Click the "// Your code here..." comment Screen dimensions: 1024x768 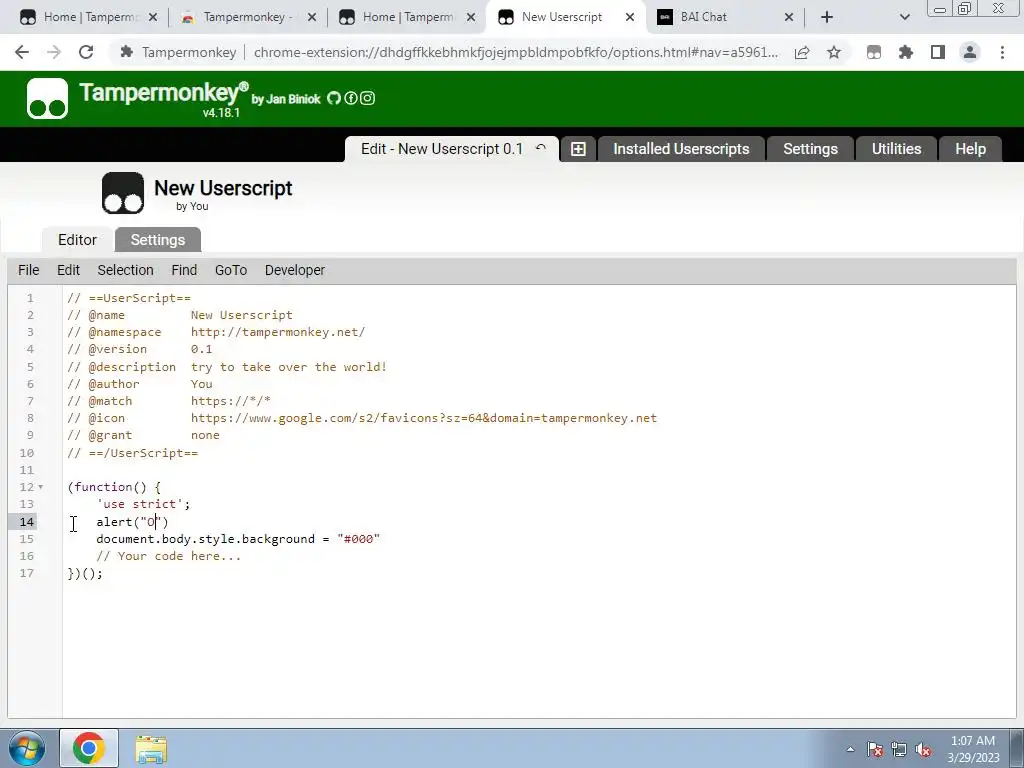point(168,556)
